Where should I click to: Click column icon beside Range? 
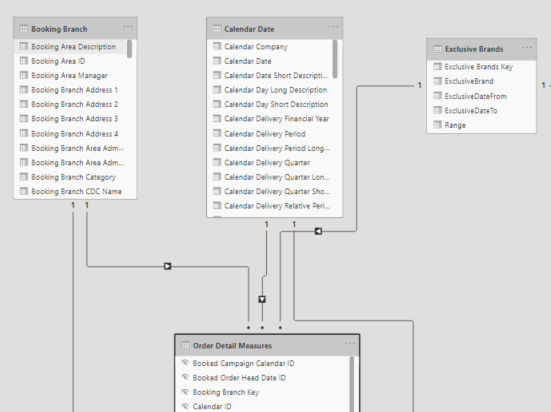pos(437,125)
